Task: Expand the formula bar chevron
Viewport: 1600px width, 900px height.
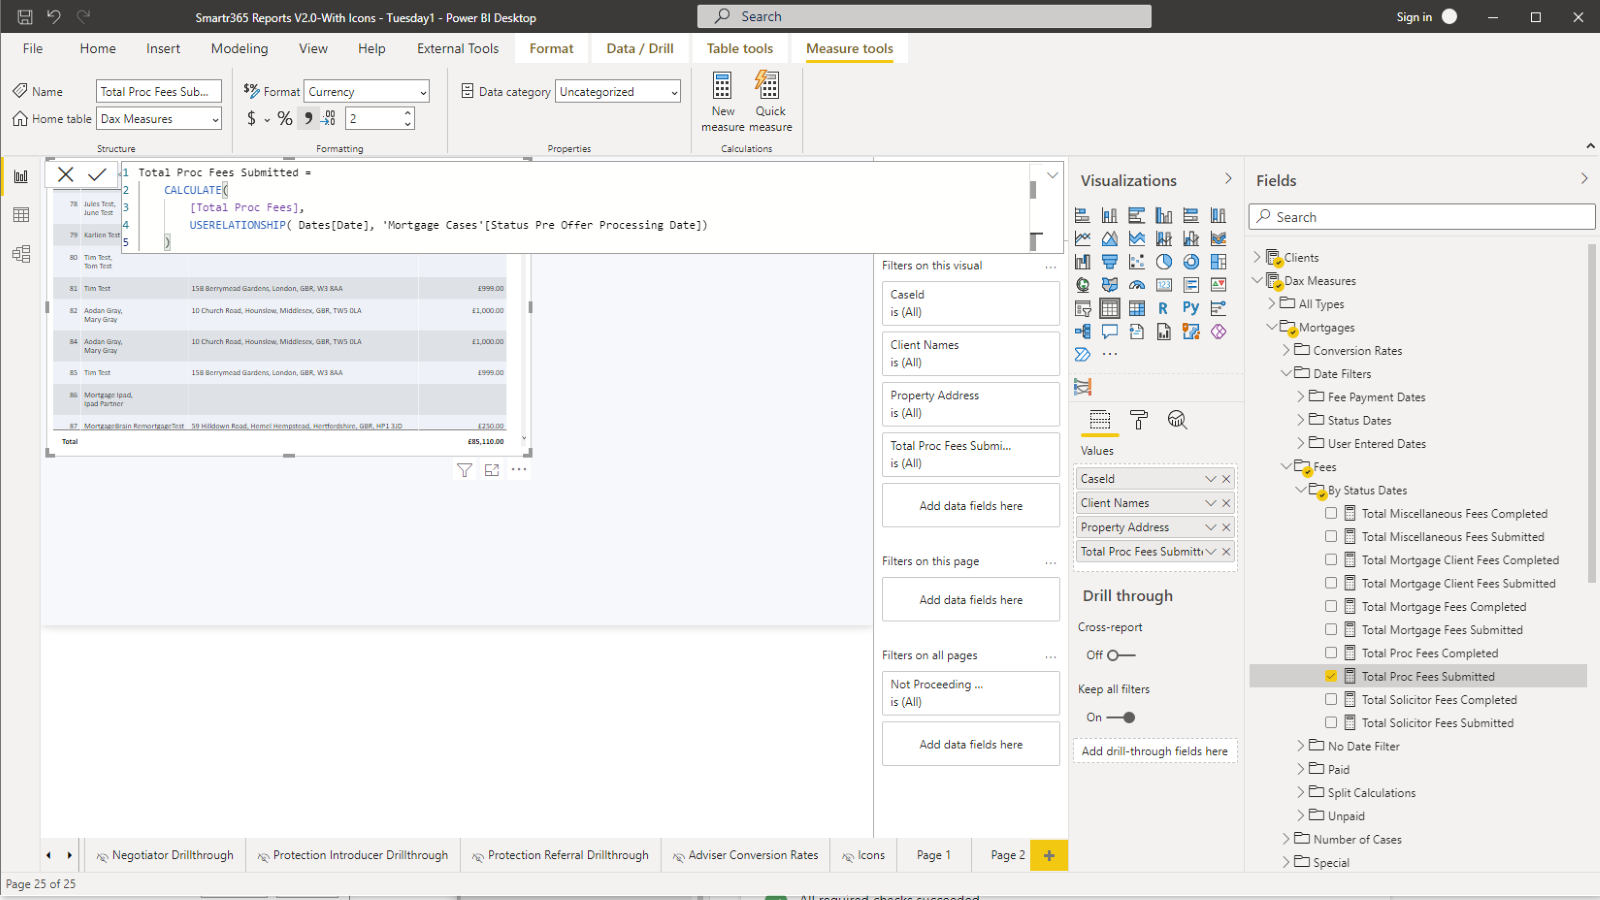Action: point(1052,175)
